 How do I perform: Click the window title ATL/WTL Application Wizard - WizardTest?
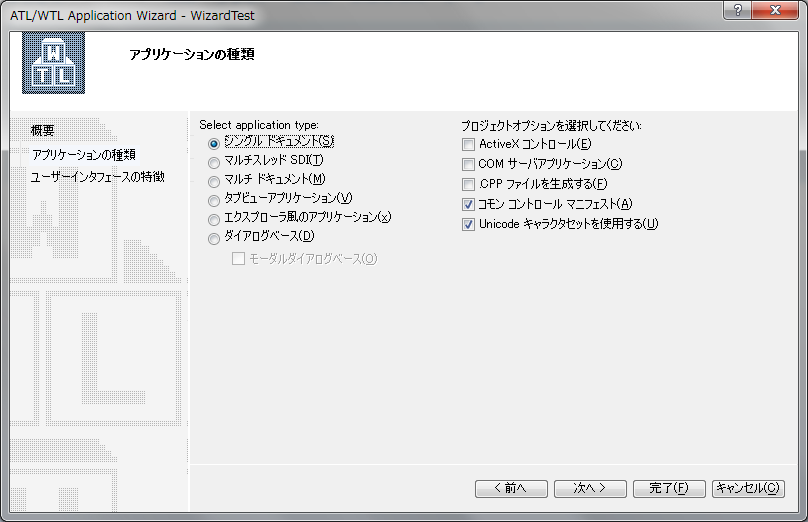pyautogui.click(x=132, y=15)
